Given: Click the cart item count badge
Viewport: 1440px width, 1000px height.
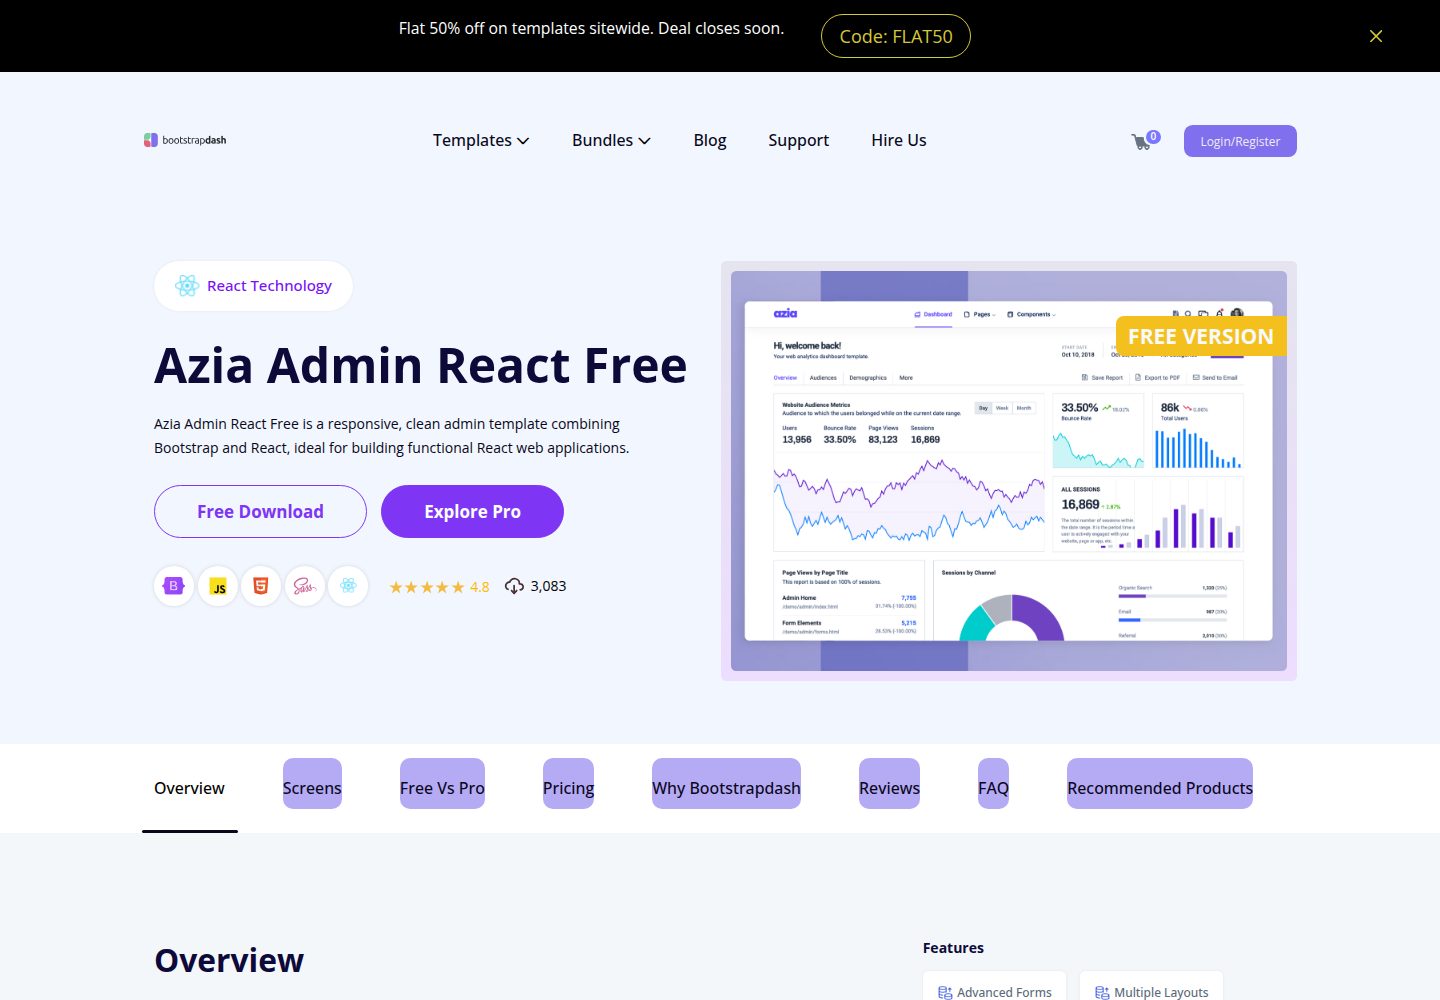Looking at the screenshot, I should (x=1153, y=137).
